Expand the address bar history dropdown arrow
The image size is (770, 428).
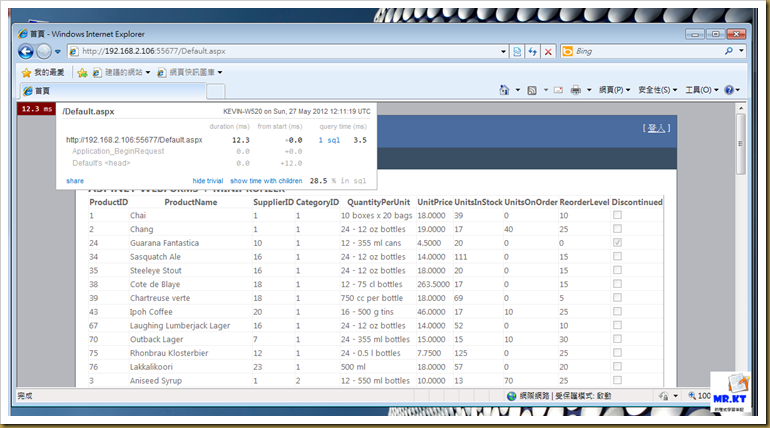point(503,51)
